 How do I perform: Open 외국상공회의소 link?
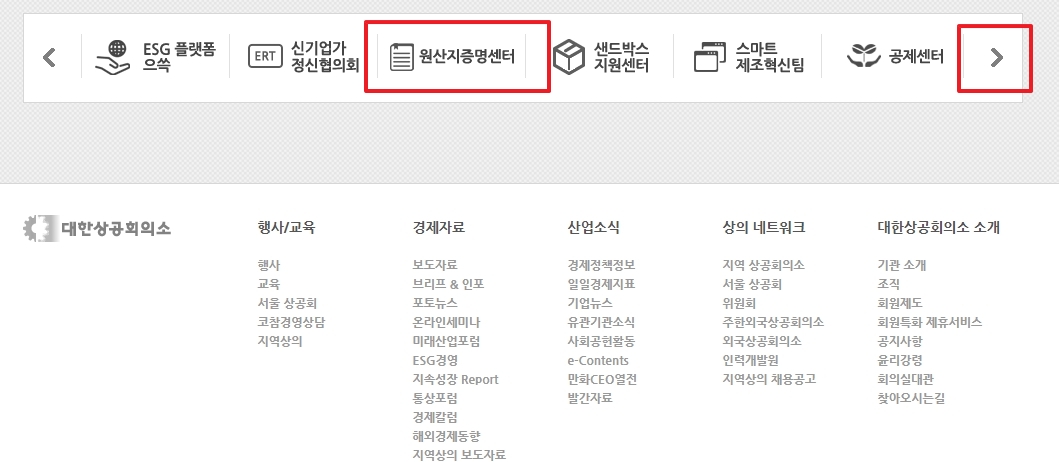762,341
